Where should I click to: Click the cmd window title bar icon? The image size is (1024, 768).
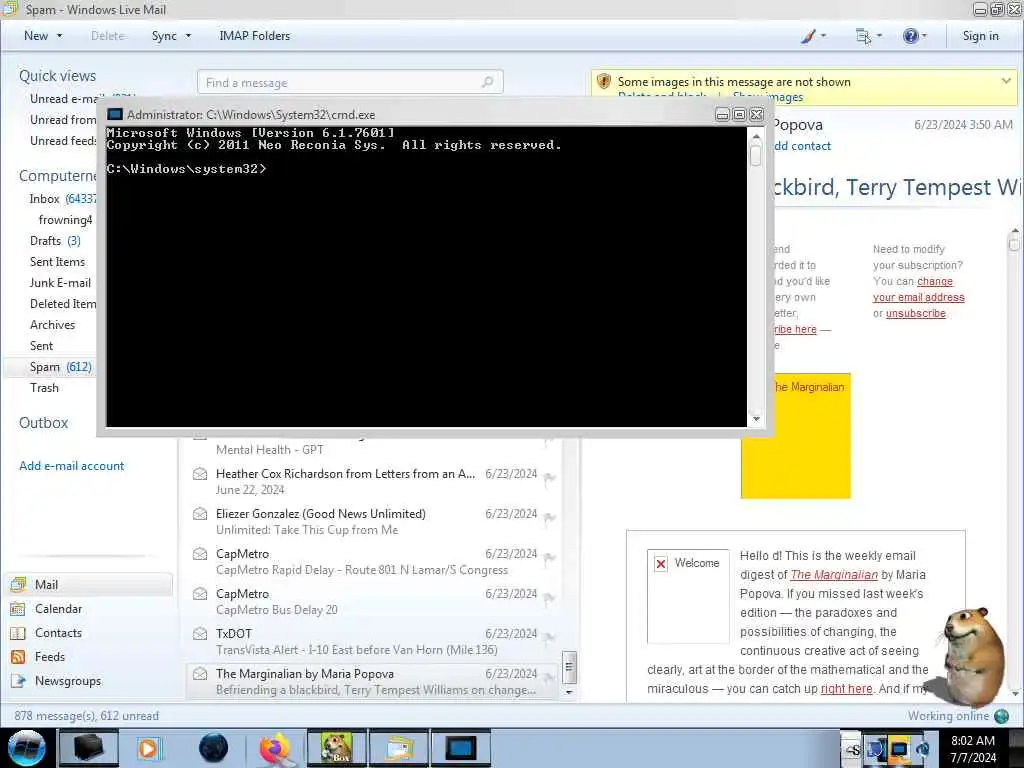(115, 114)
